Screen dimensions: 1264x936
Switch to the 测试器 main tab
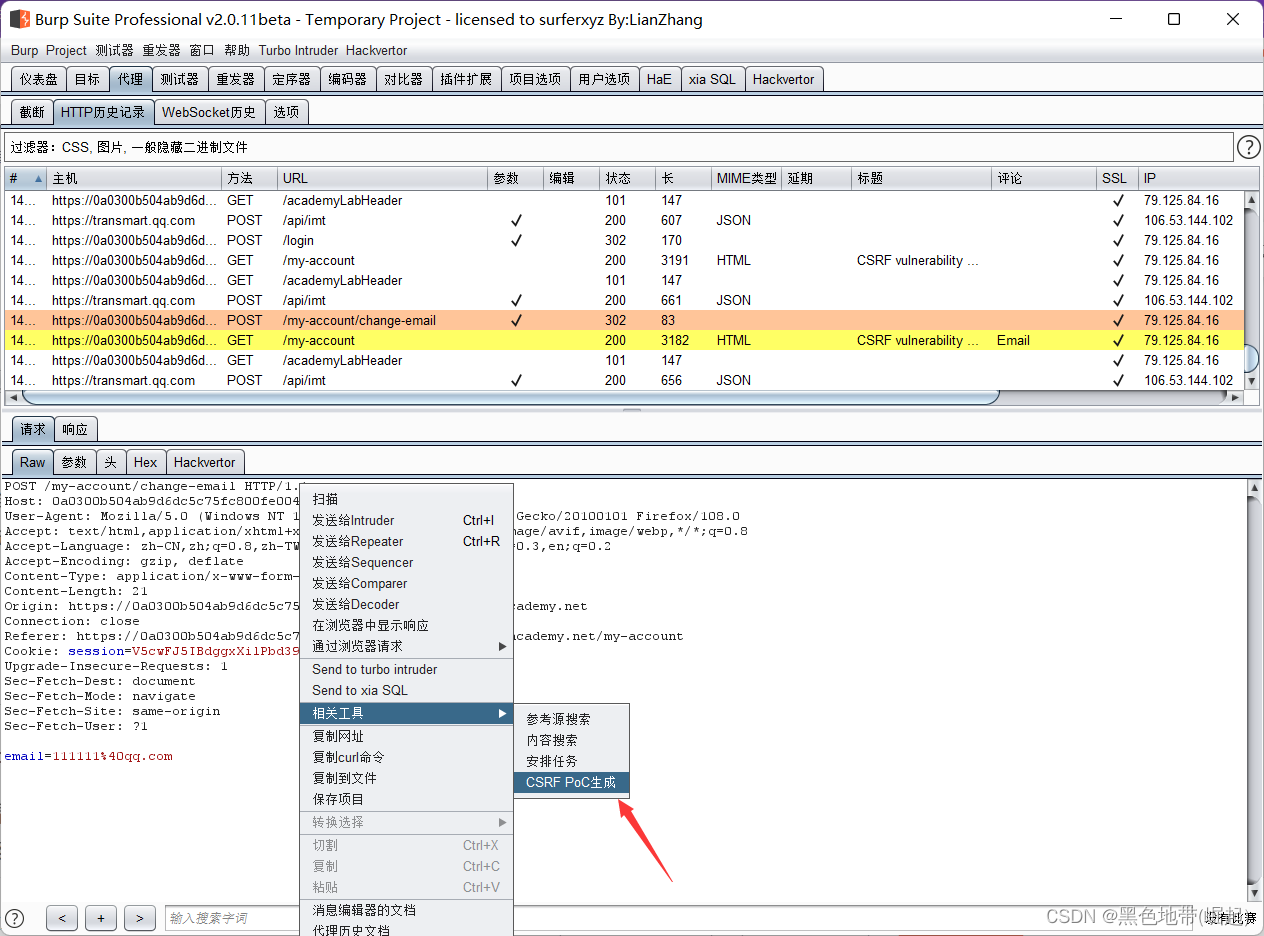(180, 79)
